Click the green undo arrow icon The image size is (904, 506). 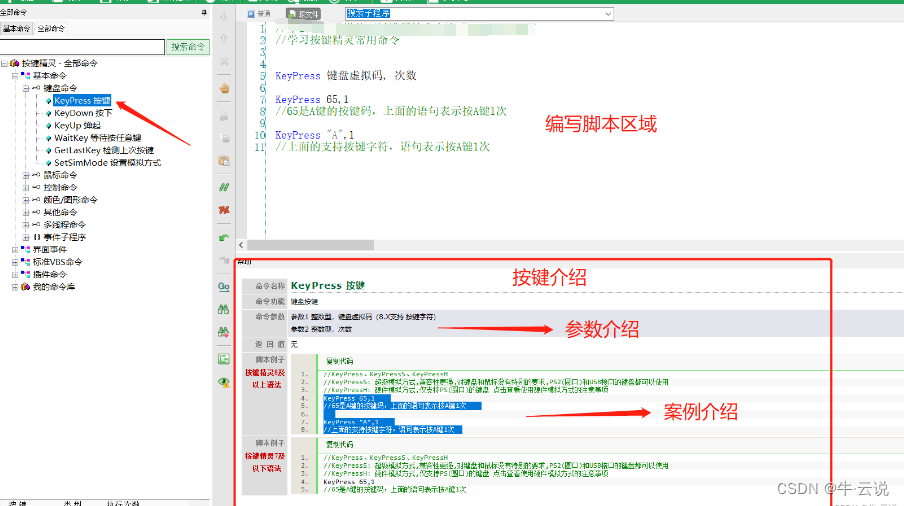click(224, 237)
